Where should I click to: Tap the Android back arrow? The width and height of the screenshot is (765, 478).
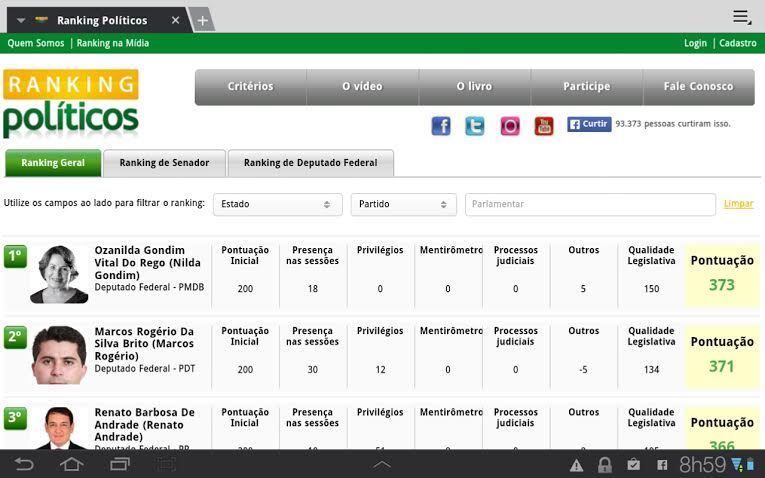pyautogui.click(x=23, y=465)
